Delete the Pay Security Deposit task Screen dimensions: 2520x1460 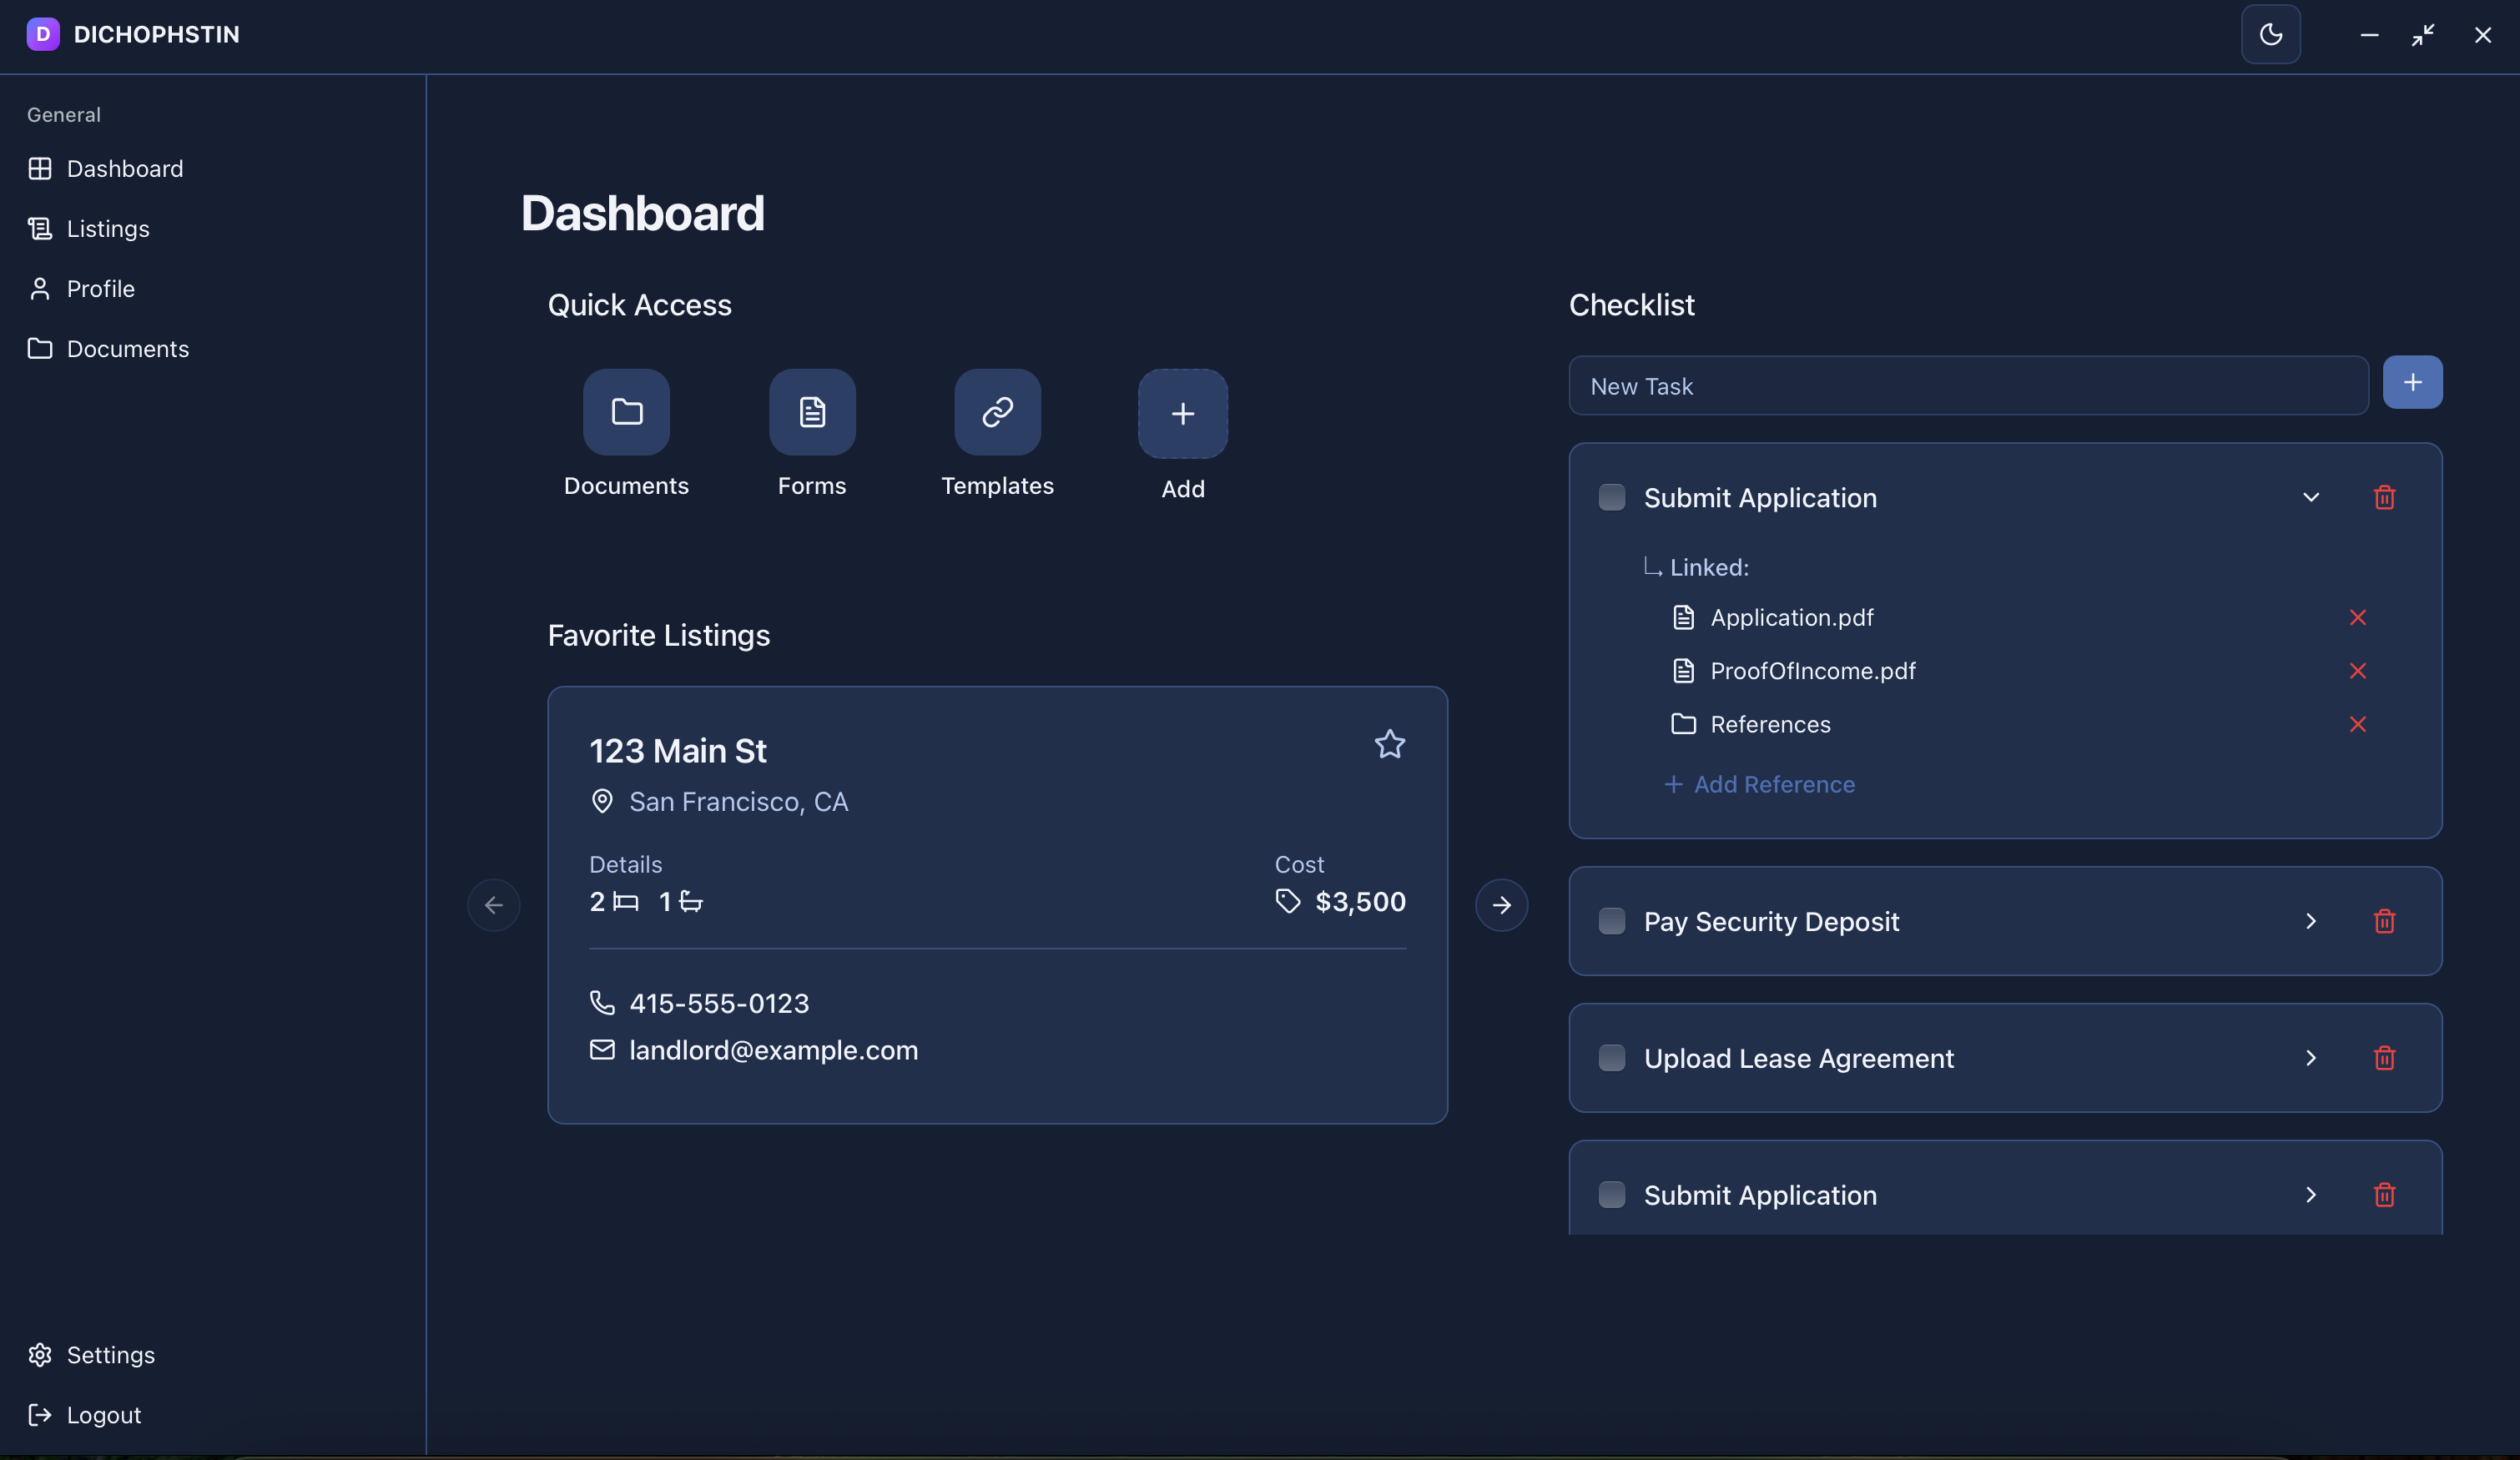[2384, 921]
